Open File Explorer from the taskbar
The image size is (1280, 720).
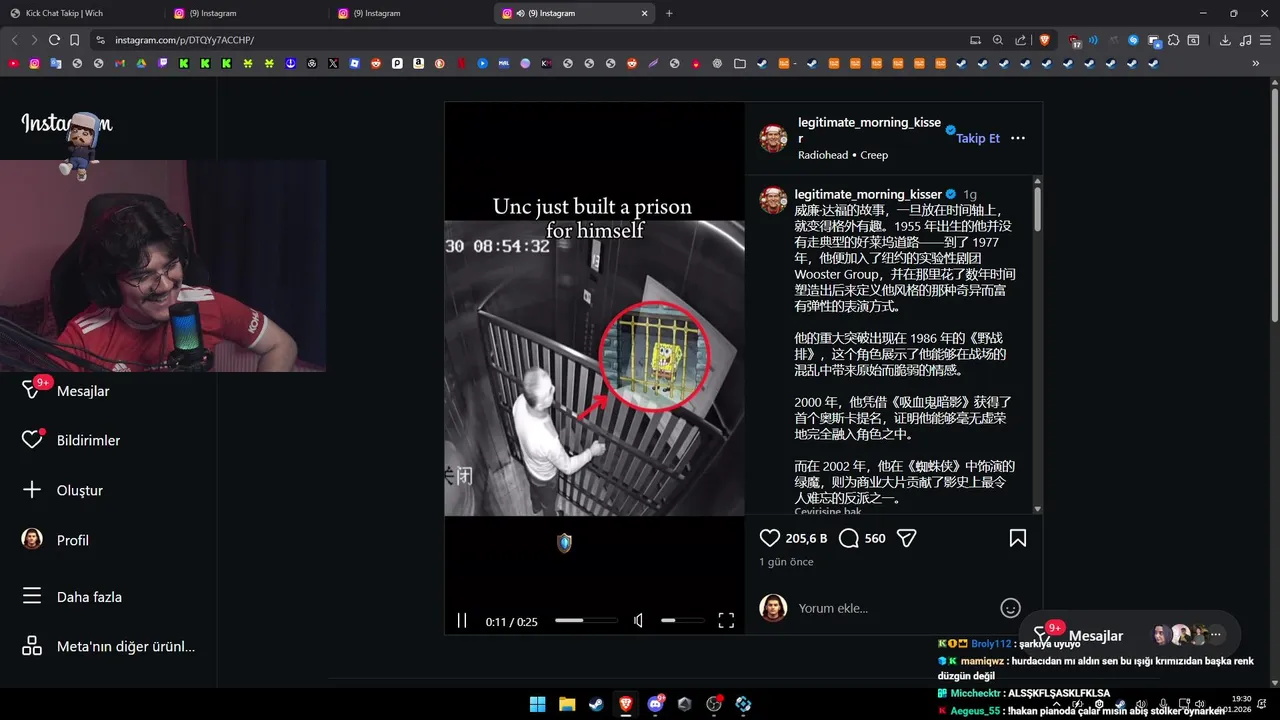(567, 704)
